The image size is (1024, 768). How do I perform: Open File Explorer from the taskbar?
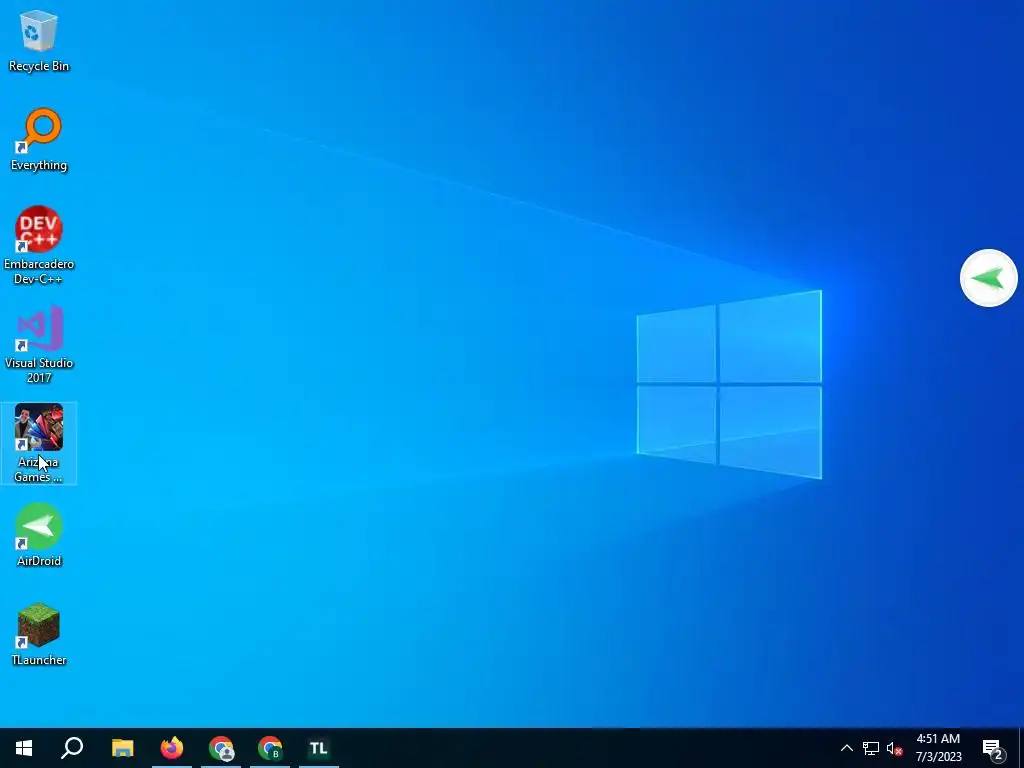tap(122, 748)
